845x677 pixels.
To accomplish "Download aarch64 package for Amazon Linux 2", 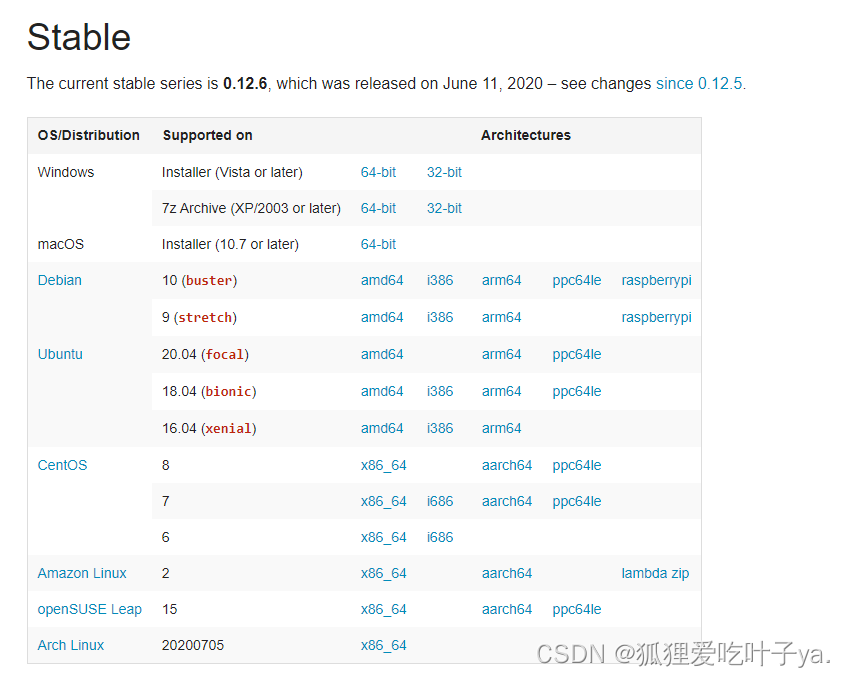I will [x=507, y=574].
